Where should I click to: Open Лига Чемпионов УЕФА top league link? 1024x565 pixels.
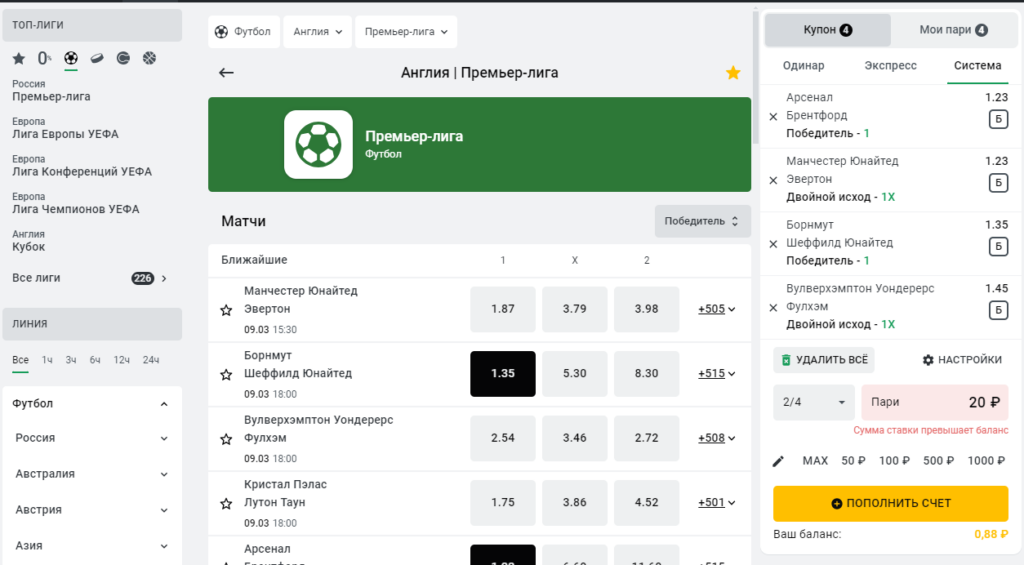[x=76, y=204]
